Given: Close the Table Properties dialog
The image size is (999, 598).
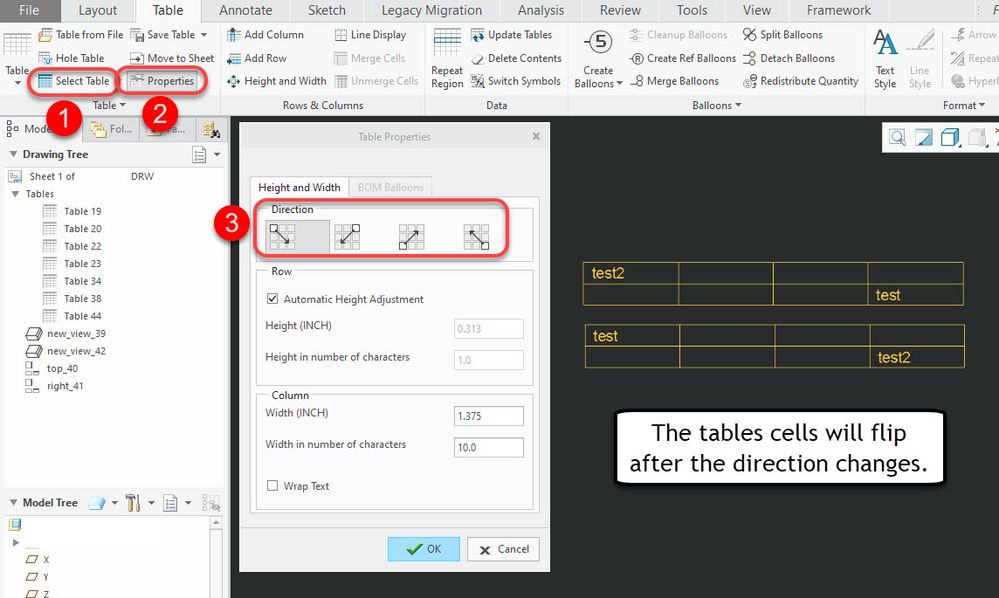Looking at the screenshot, I should (536, 136).
